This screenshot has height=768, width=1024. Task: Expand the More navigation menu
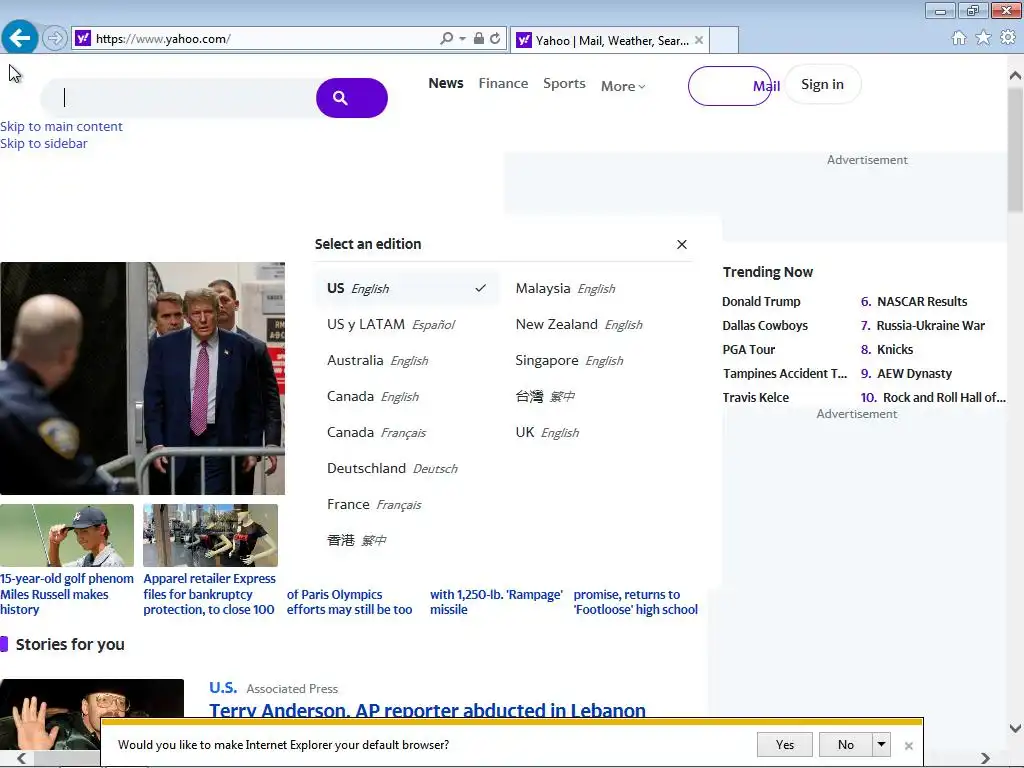623,86
